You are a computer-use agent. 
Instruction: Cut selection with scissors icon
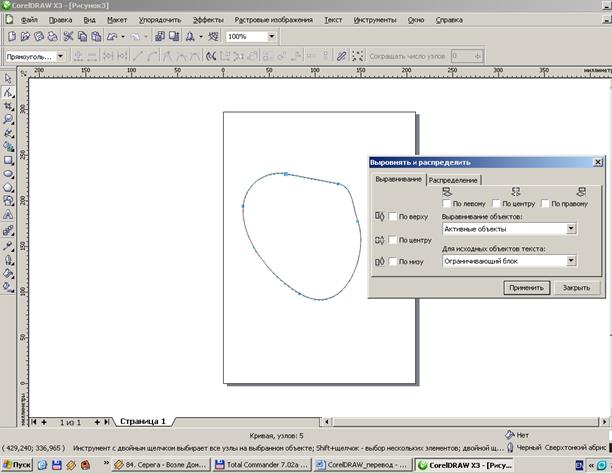(x=68, y=36)
